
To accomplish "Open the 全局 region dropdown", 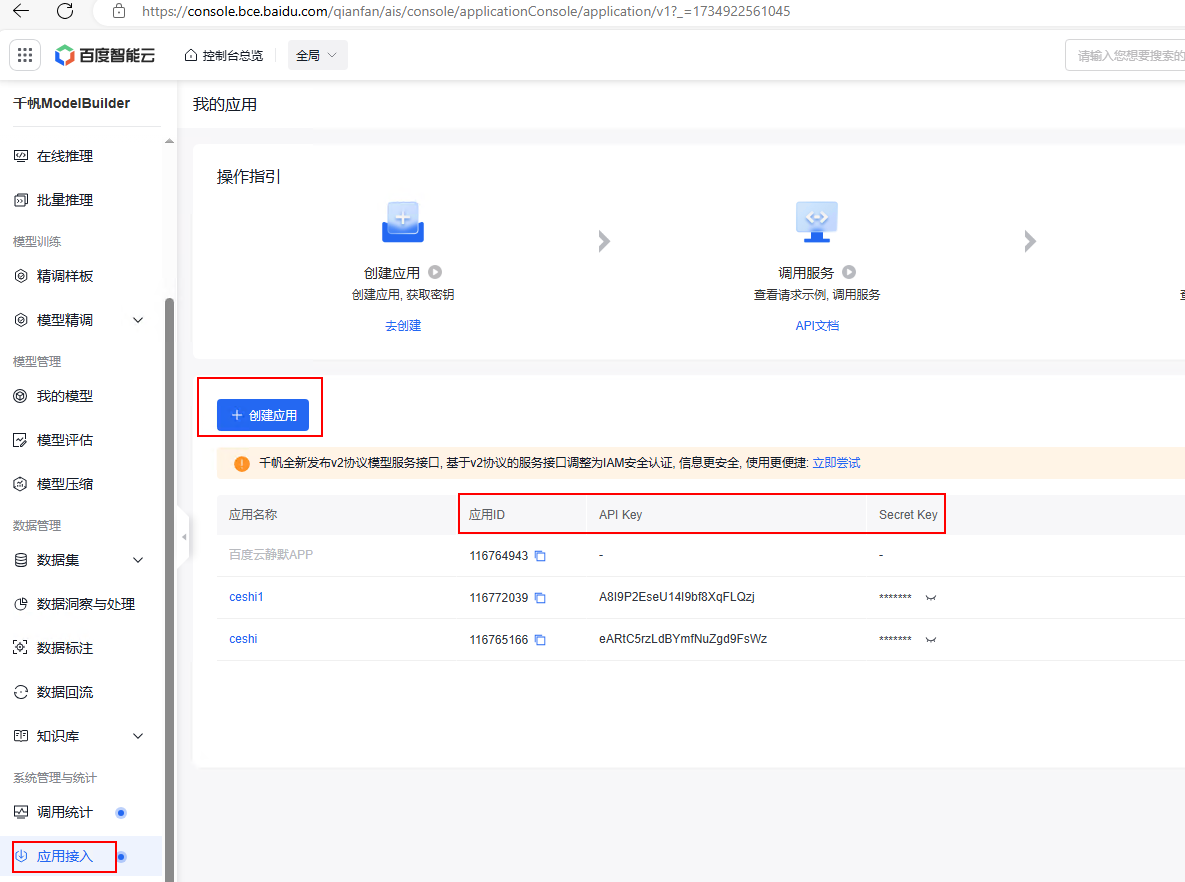I will (x=317, y=55).
